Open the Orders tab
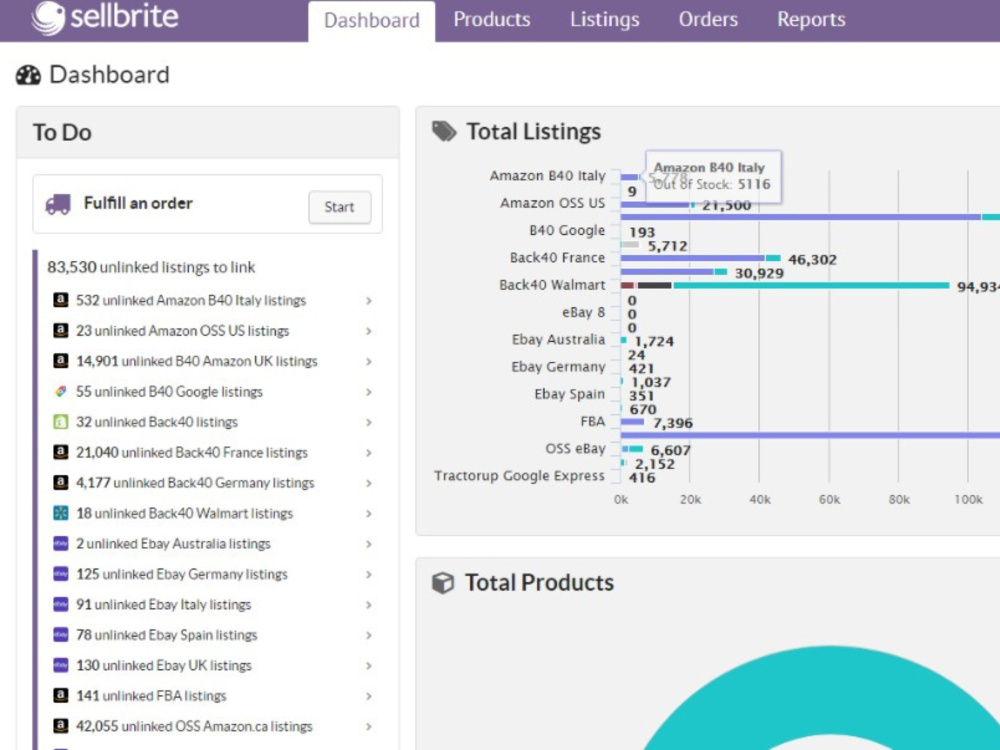 coord(708,19)
